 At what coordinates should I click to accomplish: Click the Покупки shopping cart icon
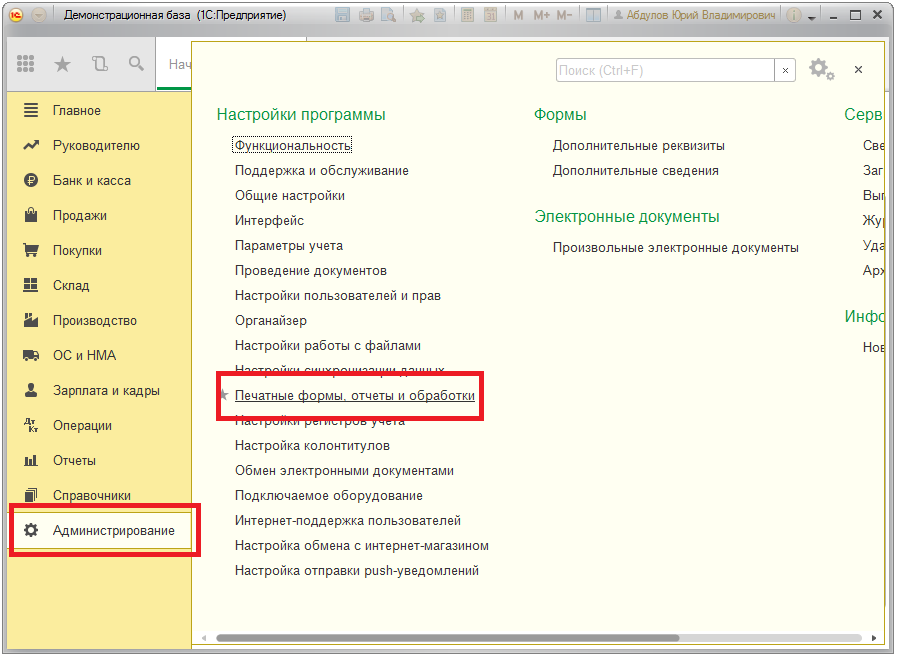coord(31,251)
